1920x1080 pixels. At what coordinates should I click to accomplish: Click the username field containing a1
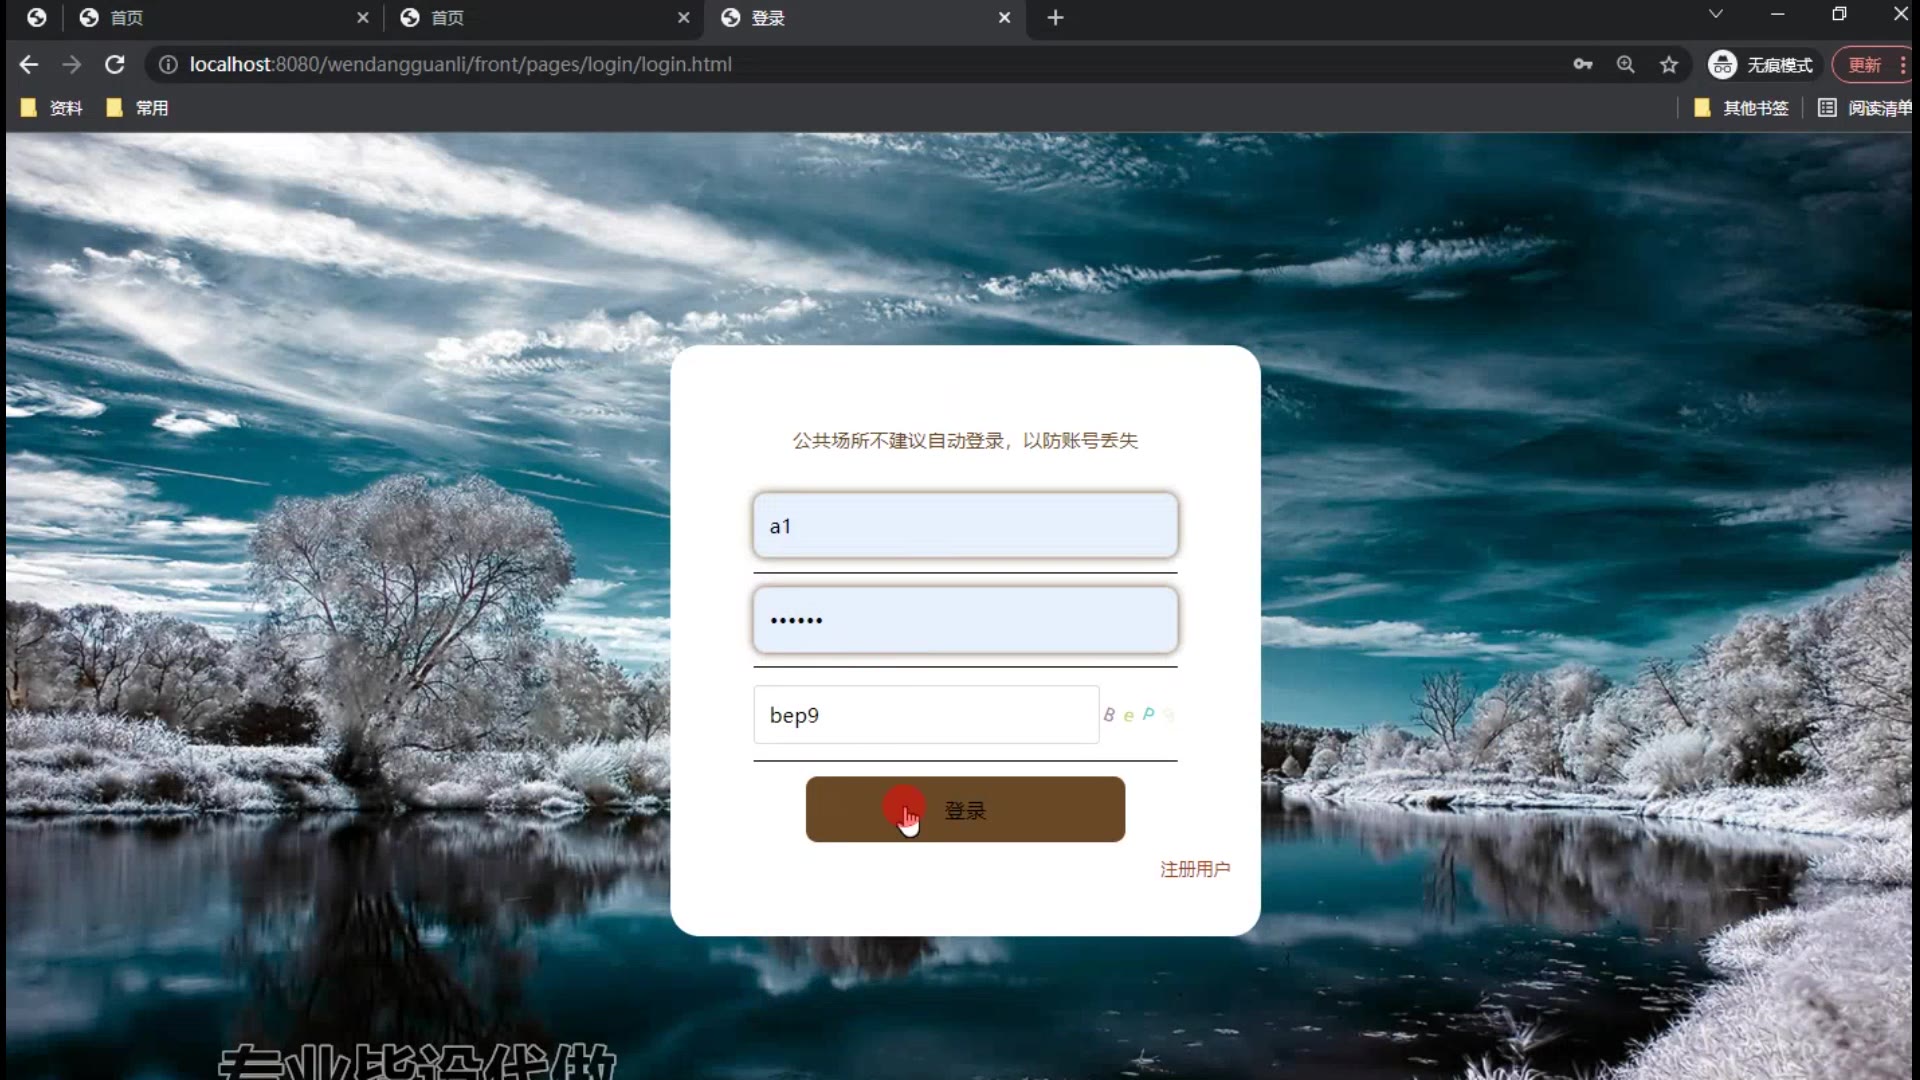tap(964, 526)
